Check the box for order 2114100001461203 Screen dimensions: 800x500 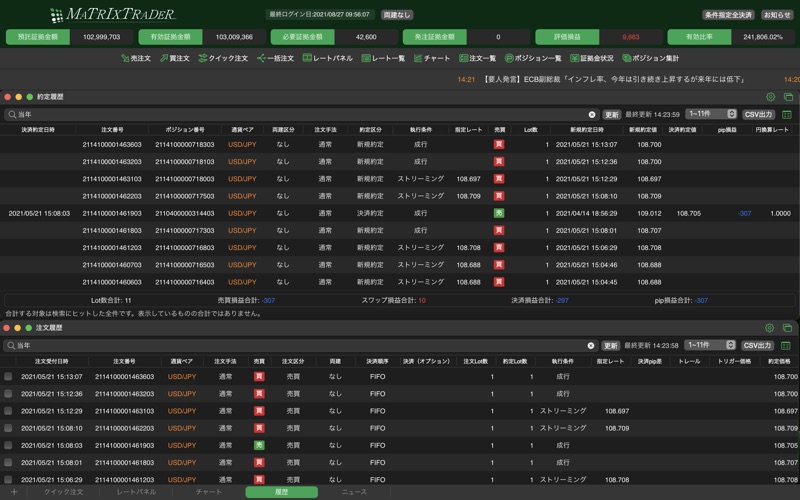click(x=8, y=480)
